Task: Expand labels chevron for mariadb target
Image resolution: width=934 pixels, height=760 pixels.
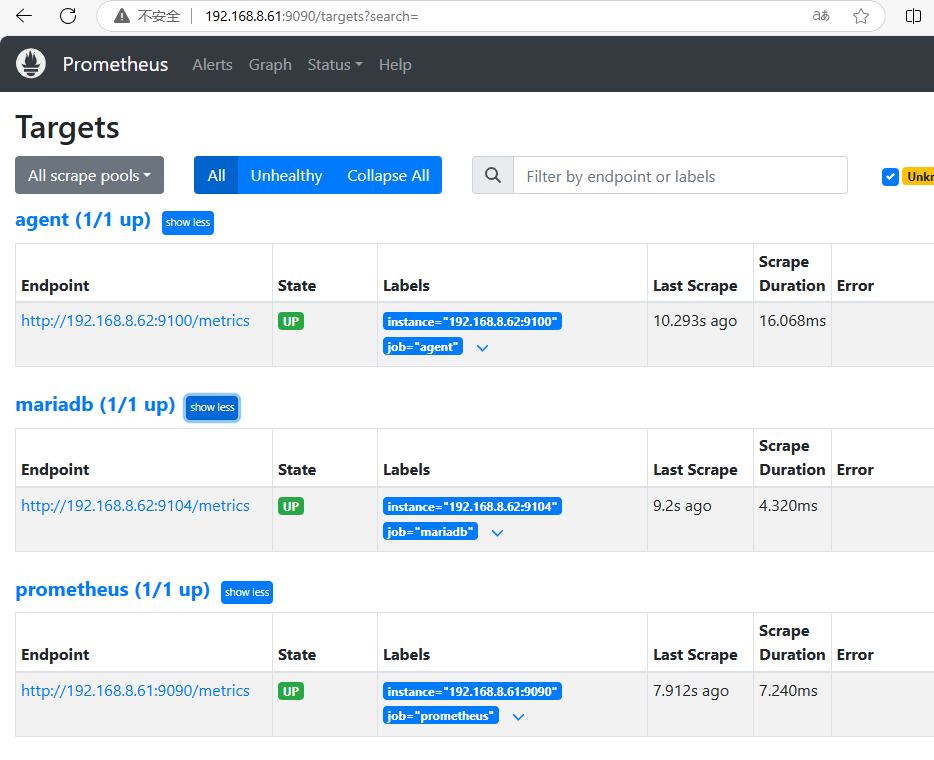Action: pos(497,533)
